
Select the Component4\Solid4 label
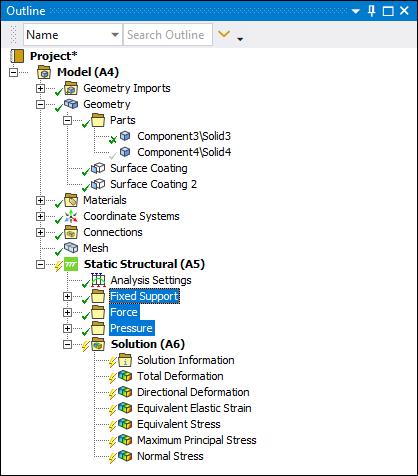pos(184,152)
